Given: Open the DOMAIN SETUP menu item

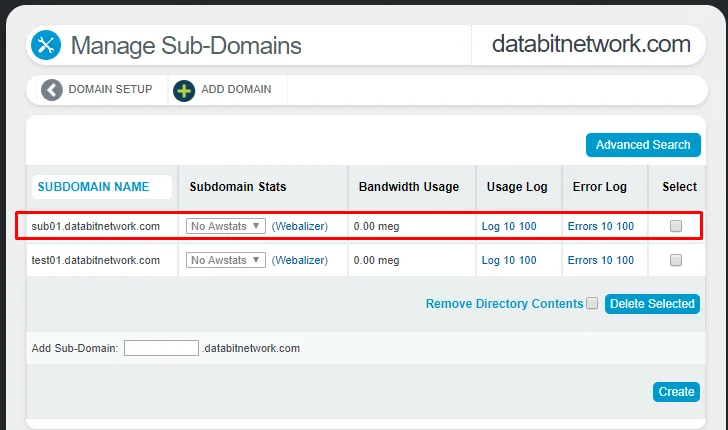Looking at the screenshot, I should click(110, 90).
